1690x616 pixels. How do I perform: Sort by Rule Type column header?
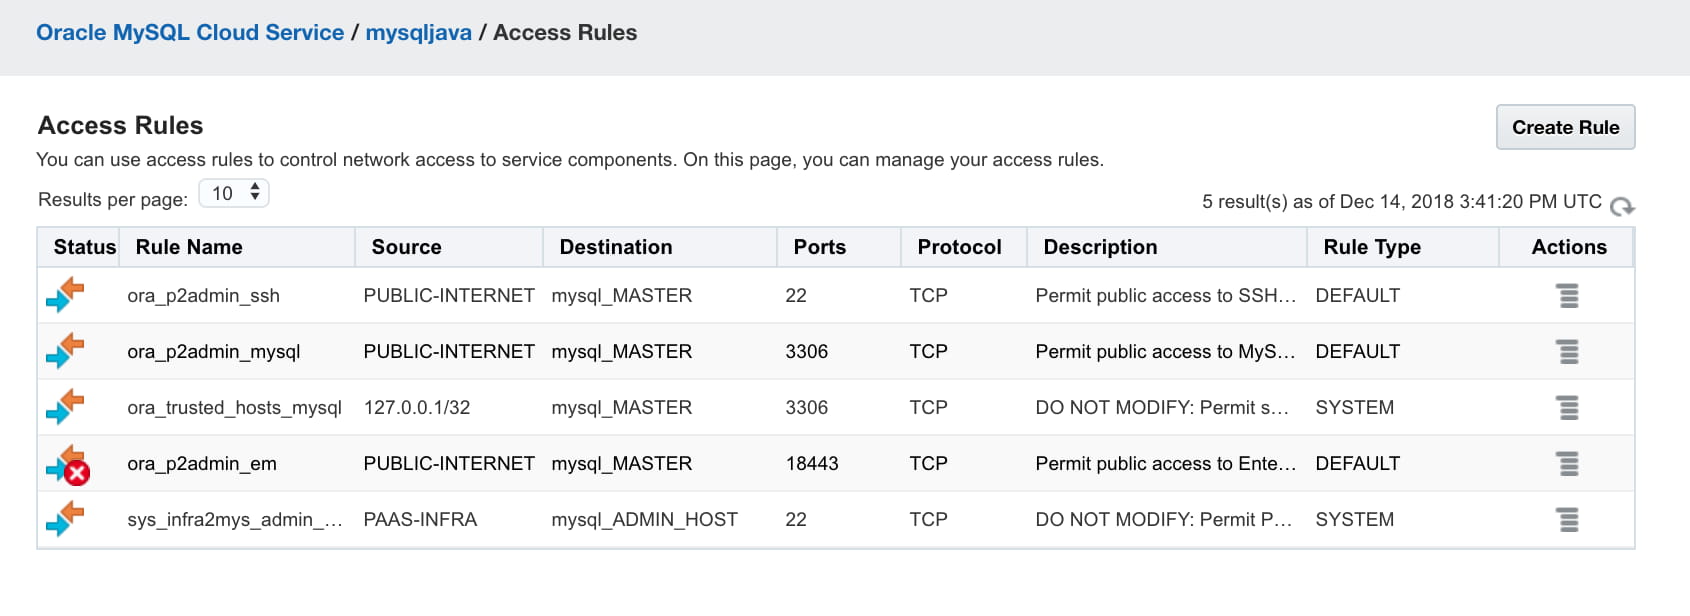(1372, 247)
